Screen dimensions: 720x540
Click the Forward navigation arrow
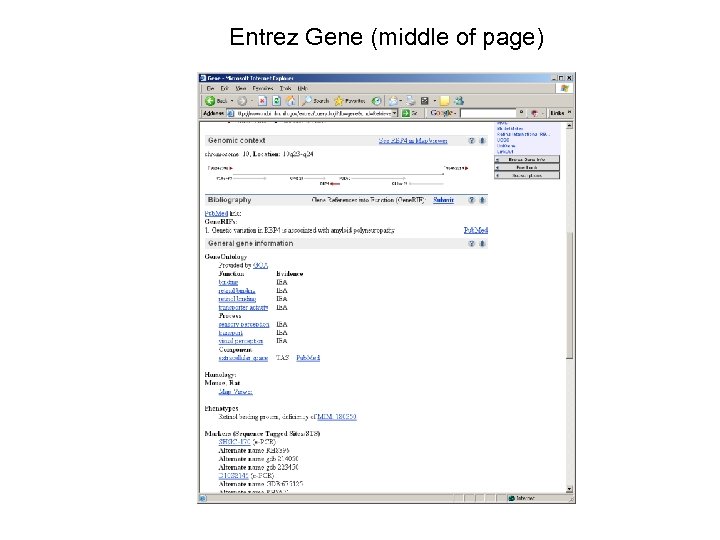242,101
